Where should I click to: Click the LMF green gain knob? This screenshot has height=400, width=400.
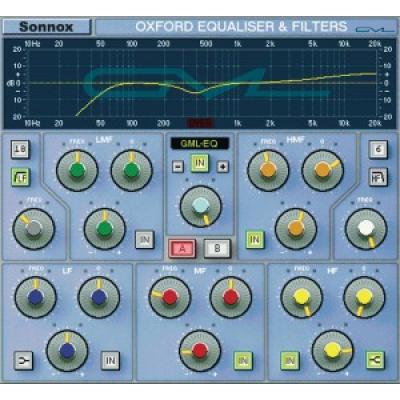tap(105, 229)
